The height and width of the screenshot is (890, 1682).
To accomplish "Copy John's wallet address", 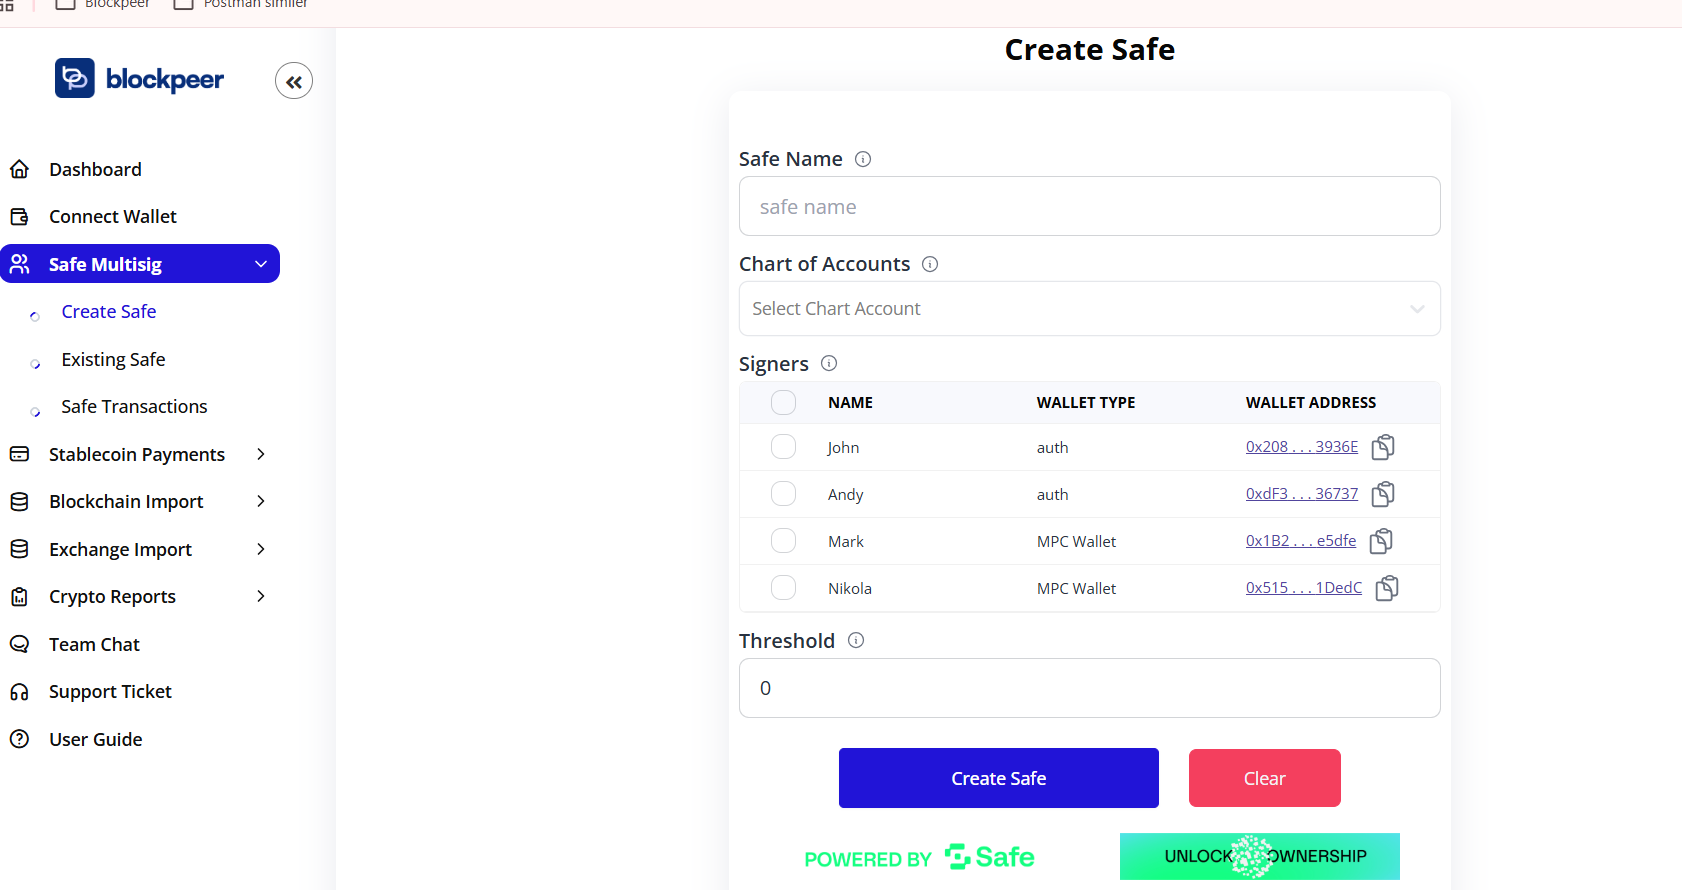I will 1383,447.
